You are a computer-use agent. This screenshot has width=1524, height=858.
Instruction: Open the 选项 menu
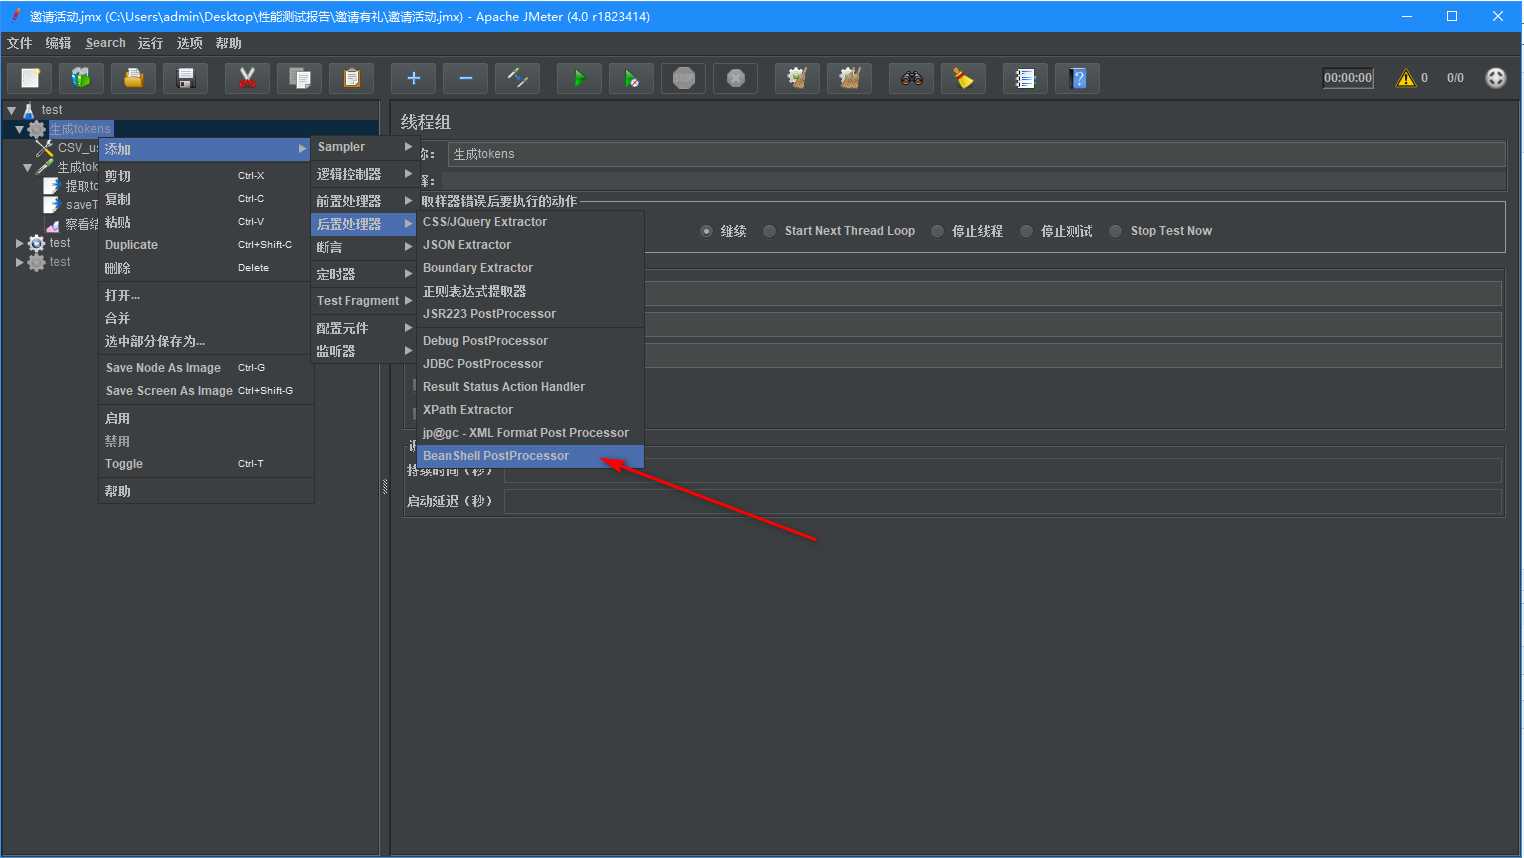click(x=189, y=43)
